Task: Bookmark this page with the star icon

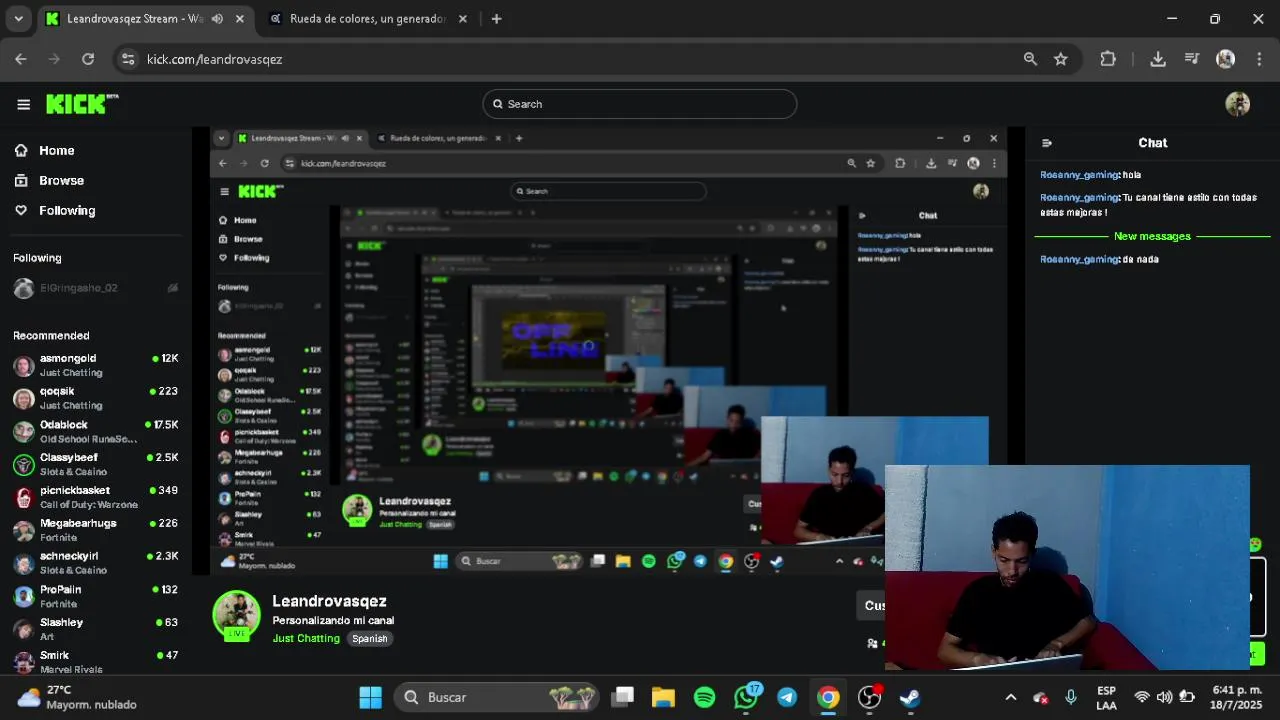Action: click(1061, 59)
